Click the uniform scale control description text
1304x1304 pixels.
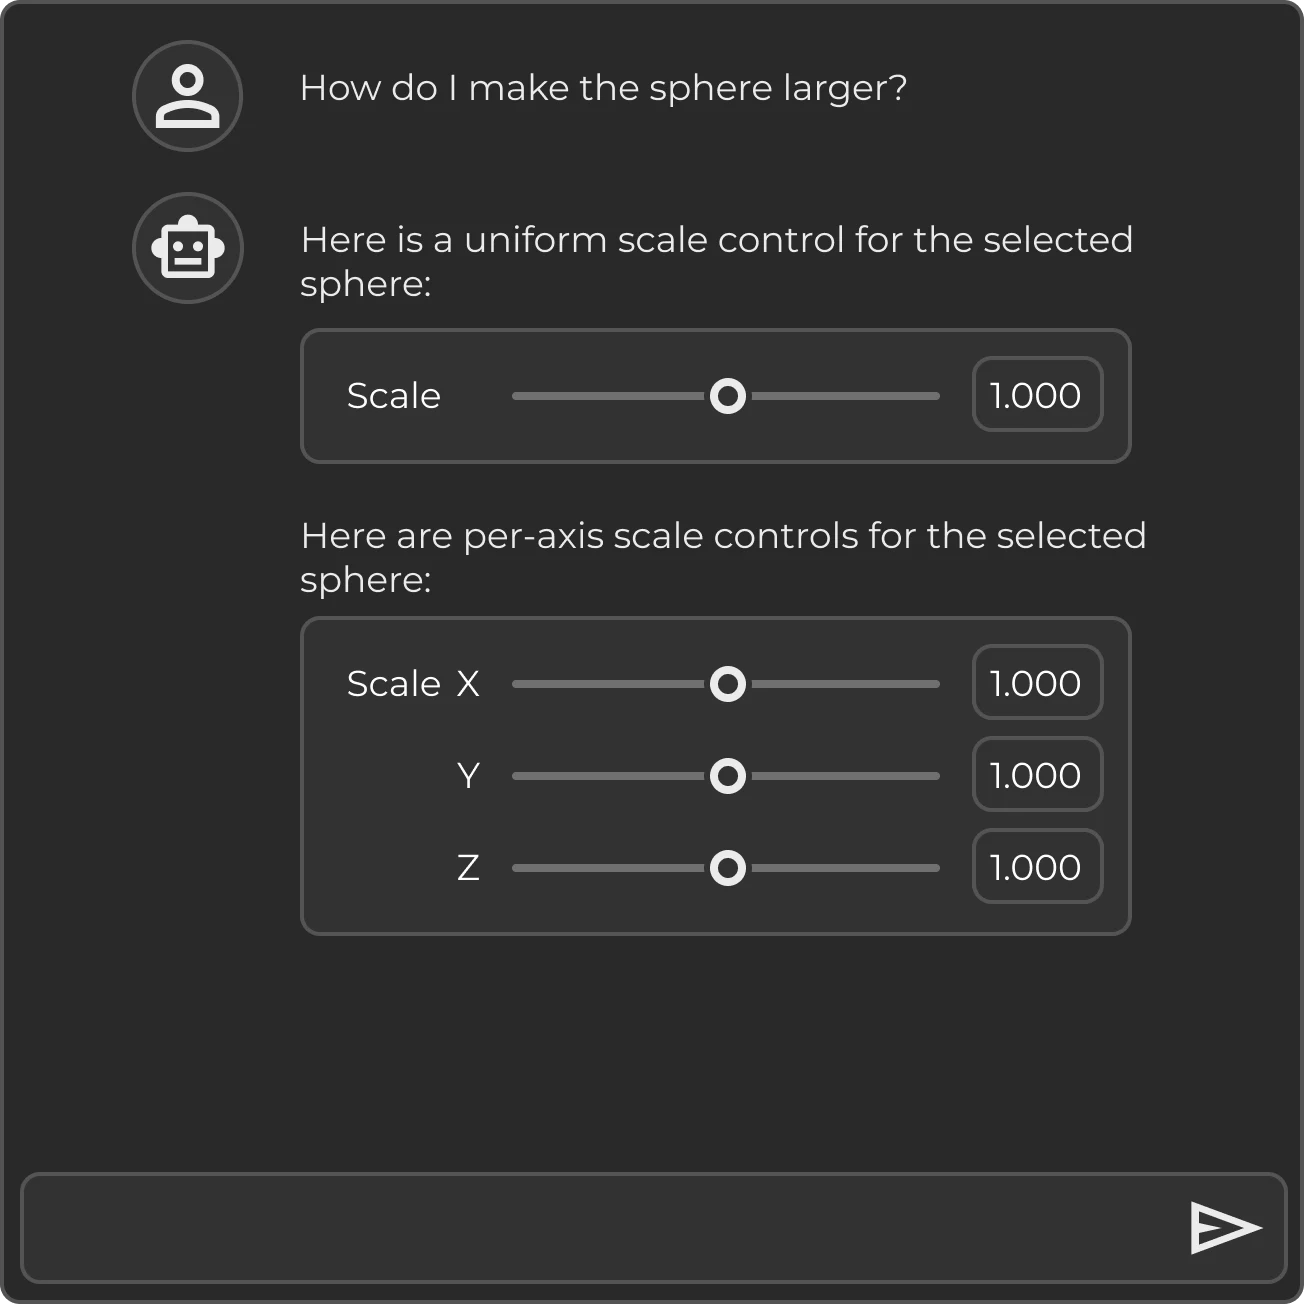pyautogui.click(x=716, y=261)
